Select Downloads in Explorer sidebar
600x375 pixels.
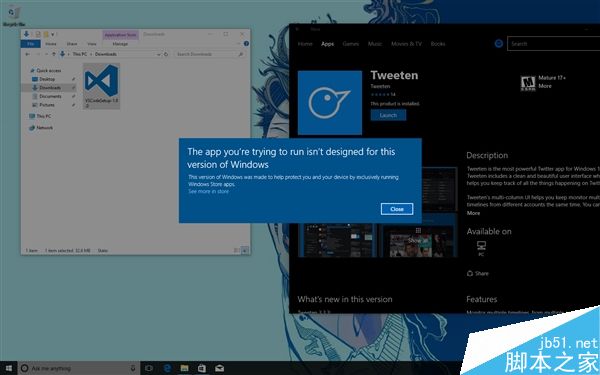(x=50, y=88)
